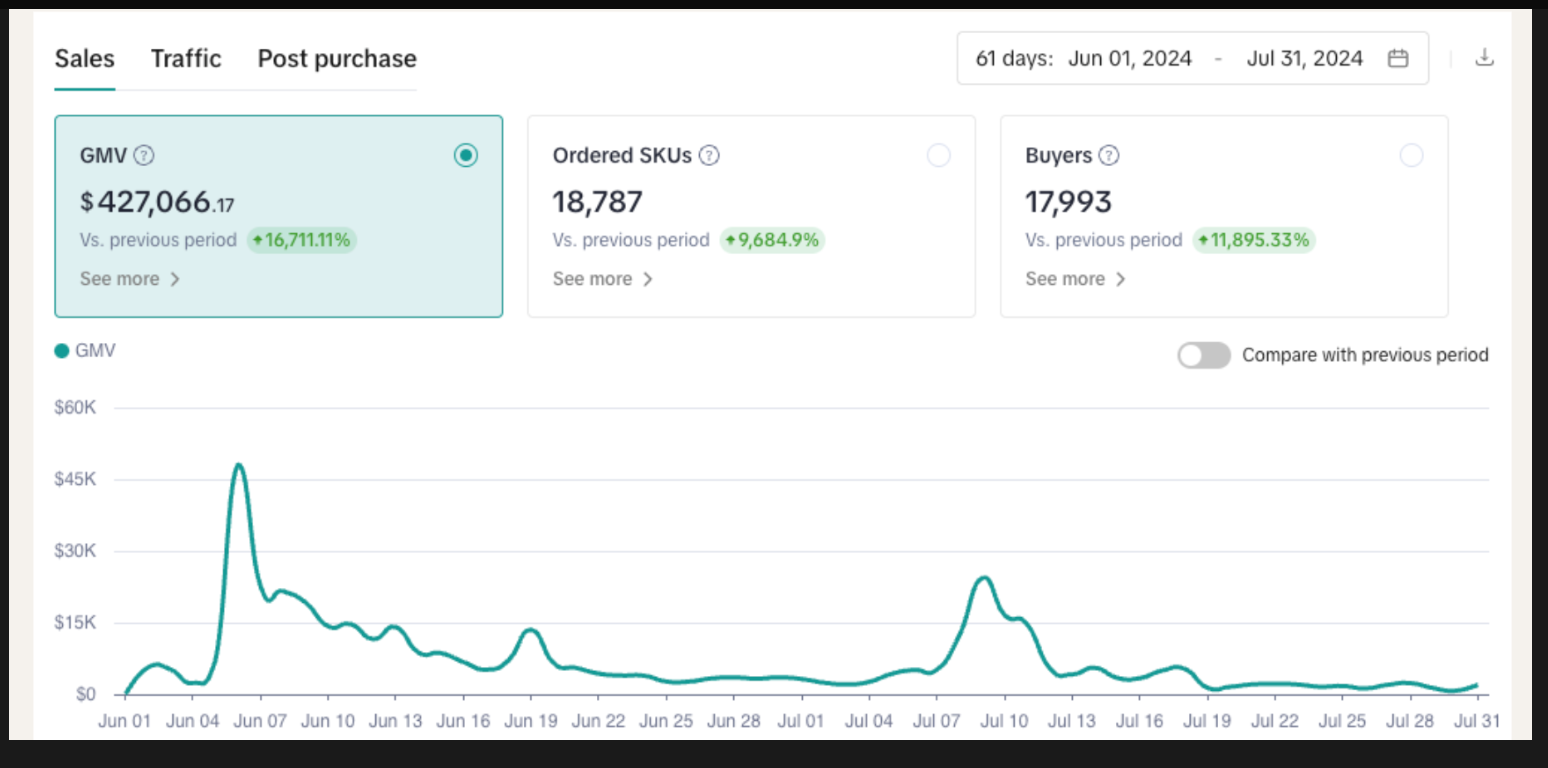Click the Buyers value 17,993
The height and width of the screenshot is (768, 1548).
click(1069, 202)
